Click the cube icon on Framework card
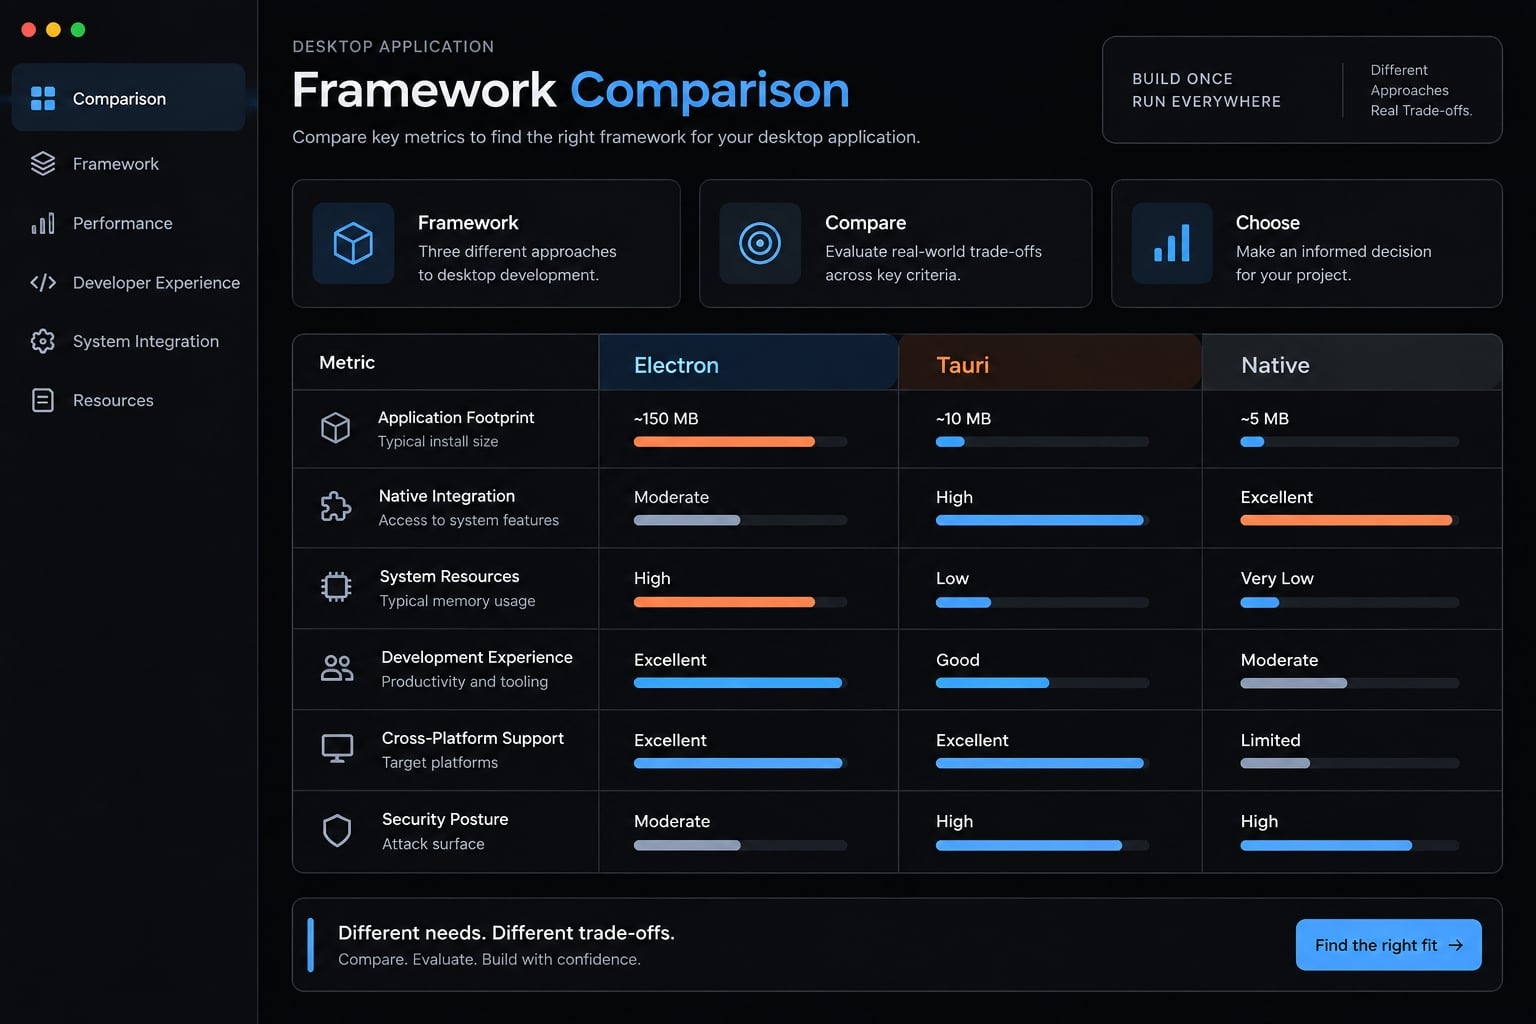The width and height of the screenshot is (1536, 1024). coord(353,243)
